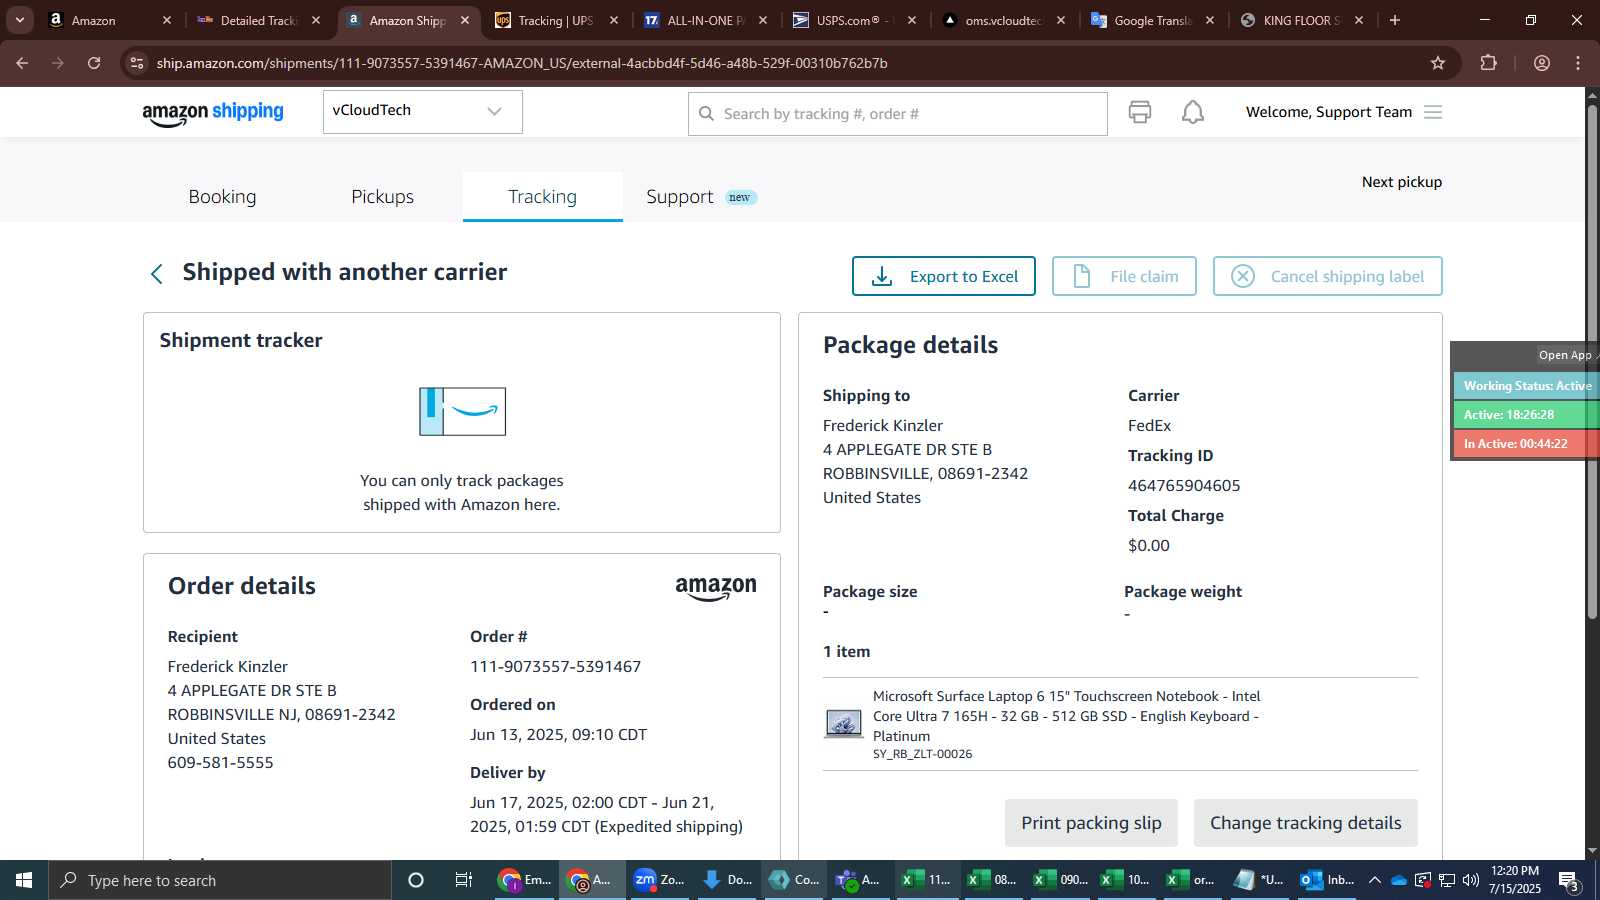Go back using the chevron arrow
1600x900 pixels.
(156, 274)
